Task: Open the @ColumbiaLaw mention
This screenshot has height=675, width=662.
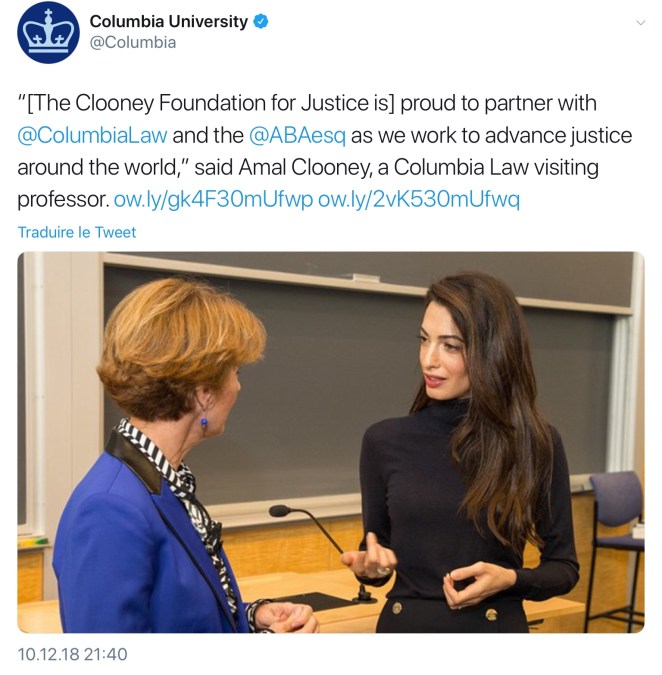Action: tap(92, 135)
